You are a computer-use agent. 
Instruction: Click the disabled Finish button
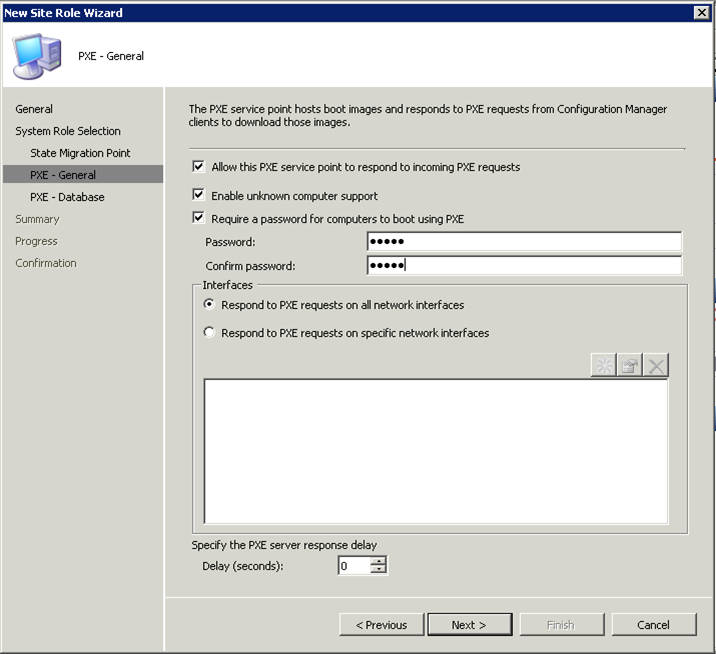click(562, 625)
